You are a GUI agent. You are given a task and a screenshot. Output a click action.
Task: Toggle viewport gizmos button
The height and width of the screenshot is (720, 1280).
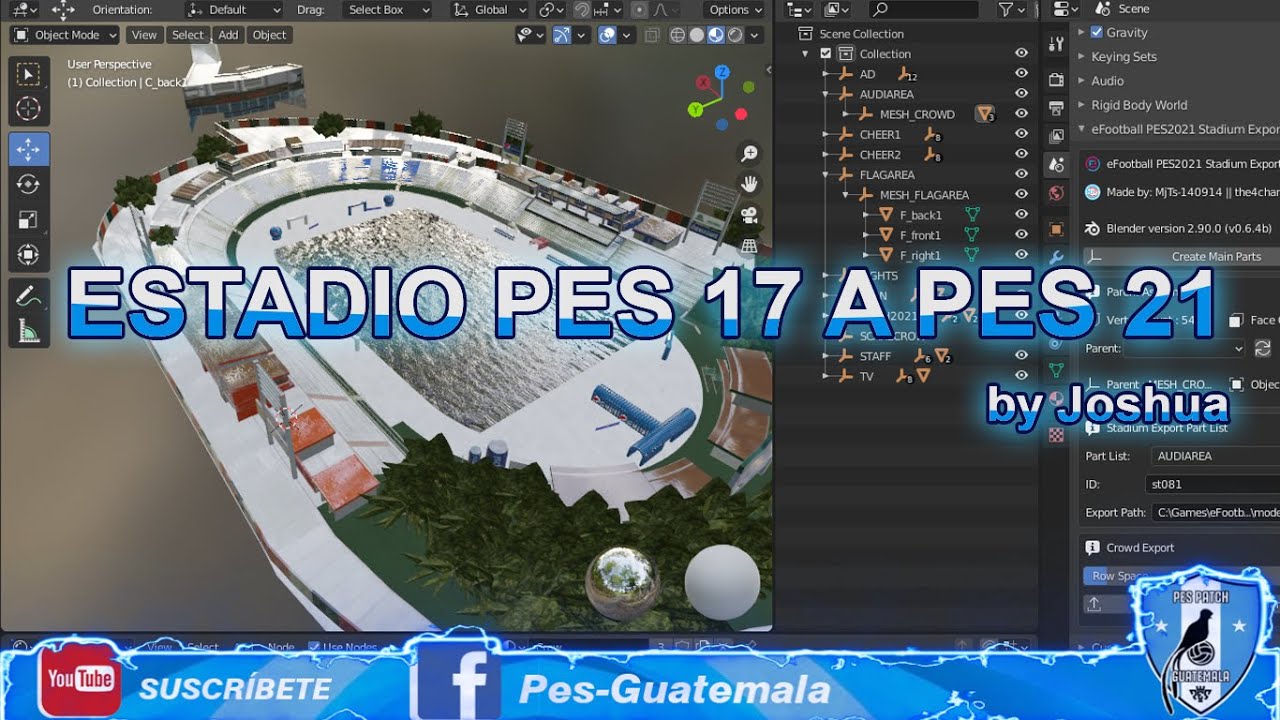[x=563, y=35]
